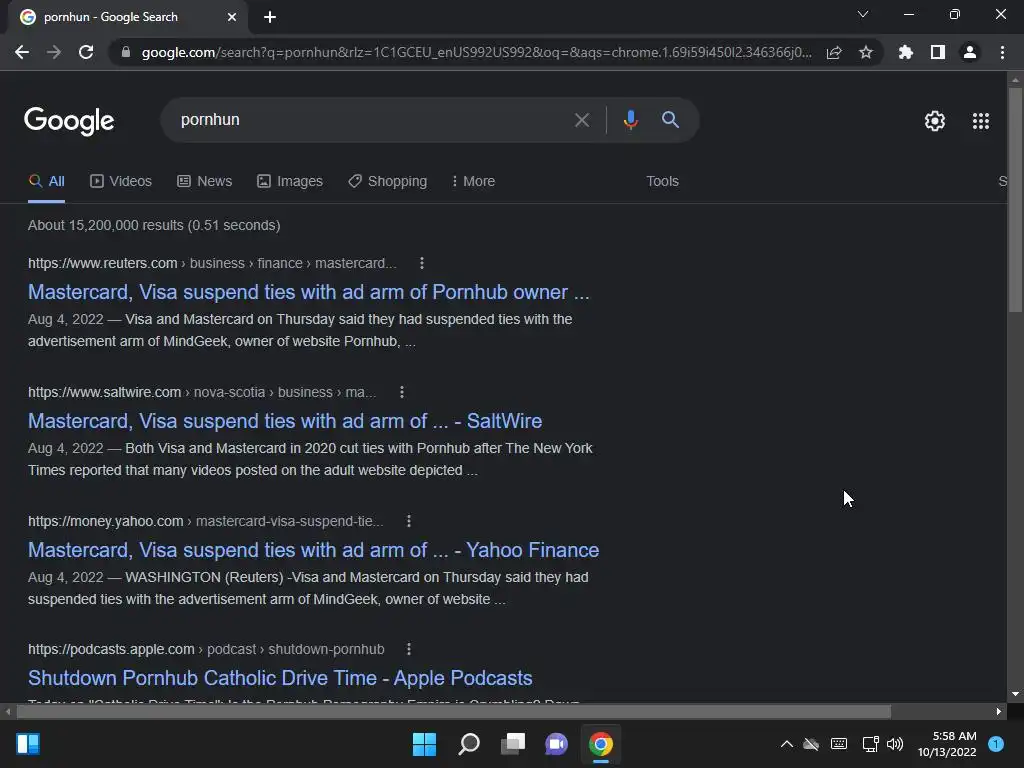
Task: Click the podcasts.apple.com URL breadcrumb
Action: pyautogui.click(x=206, y=649)
